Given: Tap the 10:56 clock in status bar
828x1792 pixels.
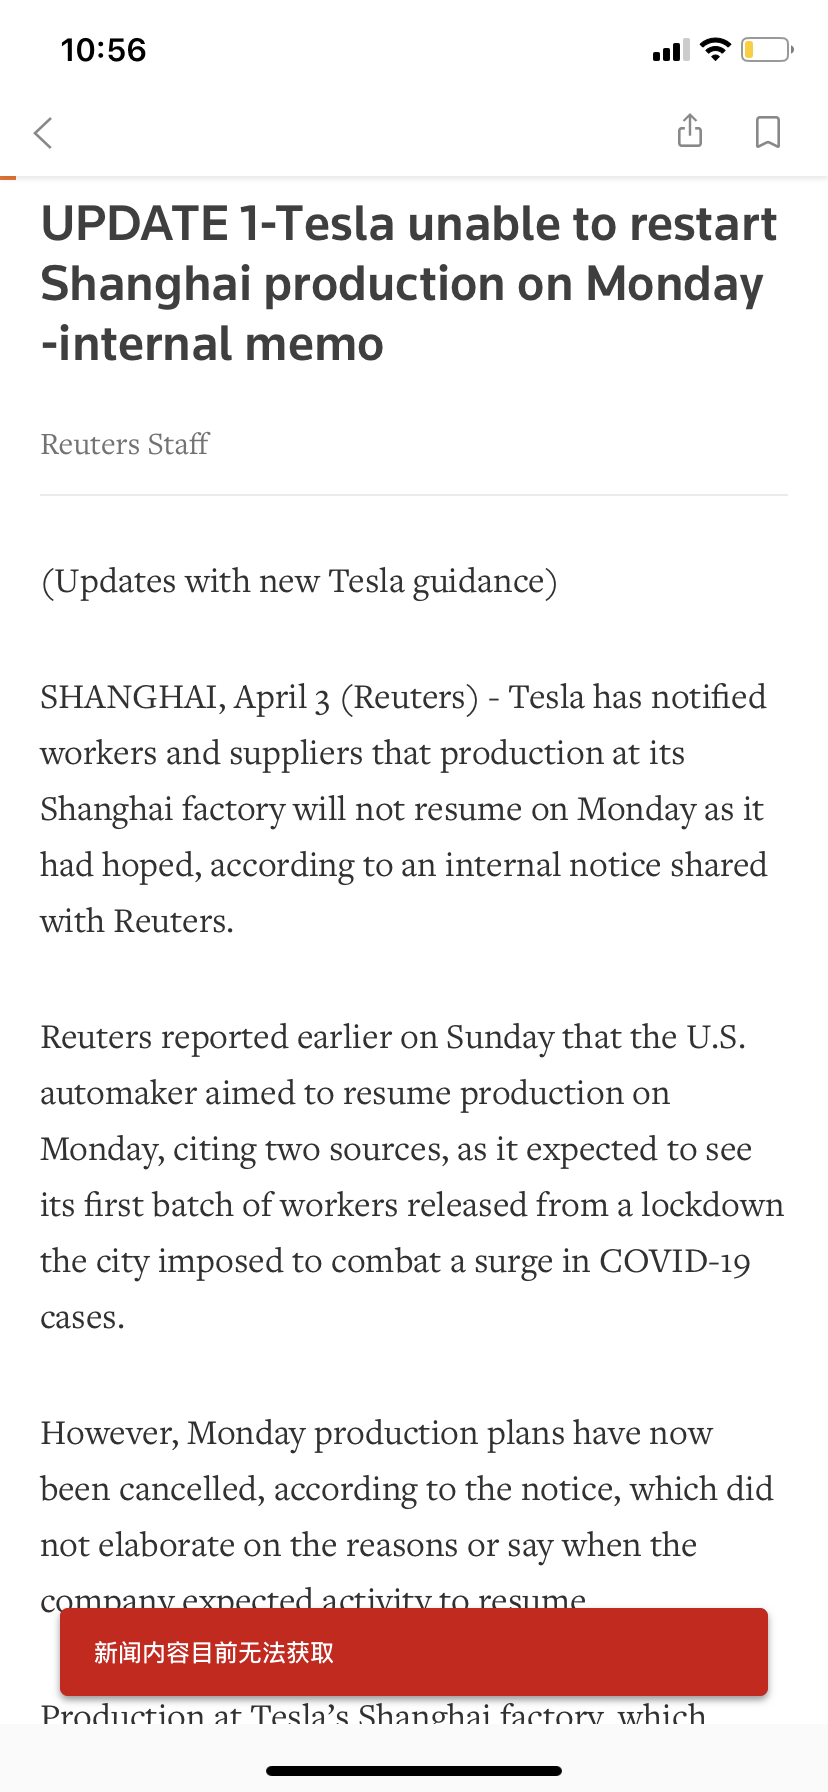Looking at the screenshot, I should tap(103, 50).
